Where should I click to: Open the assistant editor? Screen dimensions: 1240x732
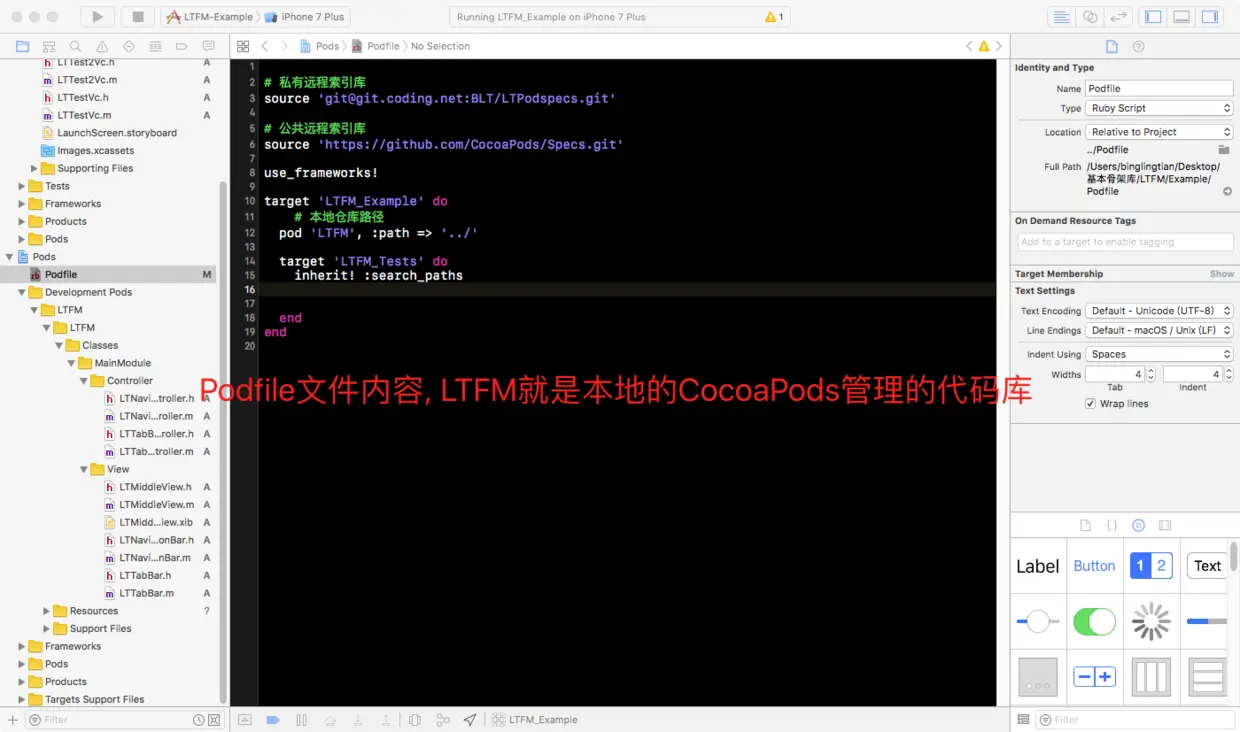click(x=1090, y=17)
